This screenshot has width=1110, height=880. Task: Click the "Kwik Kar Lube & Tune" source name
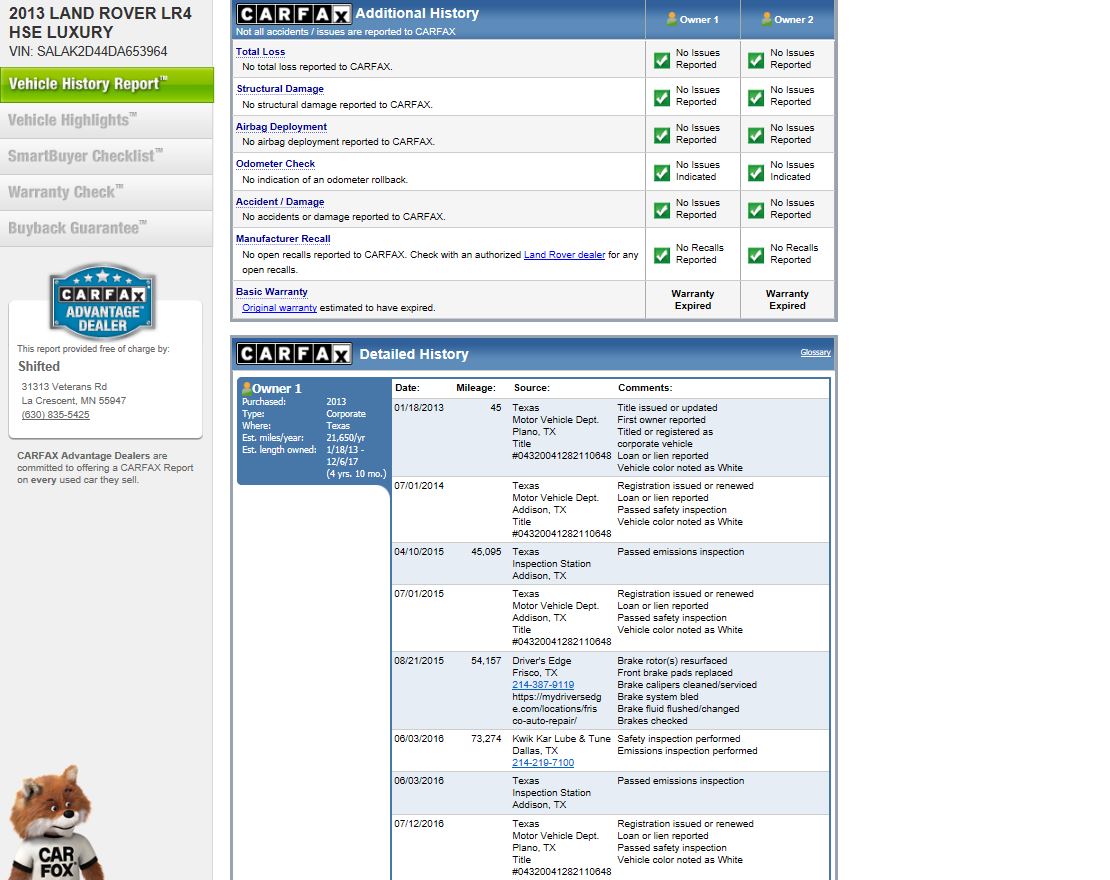[x=561, y=738]
